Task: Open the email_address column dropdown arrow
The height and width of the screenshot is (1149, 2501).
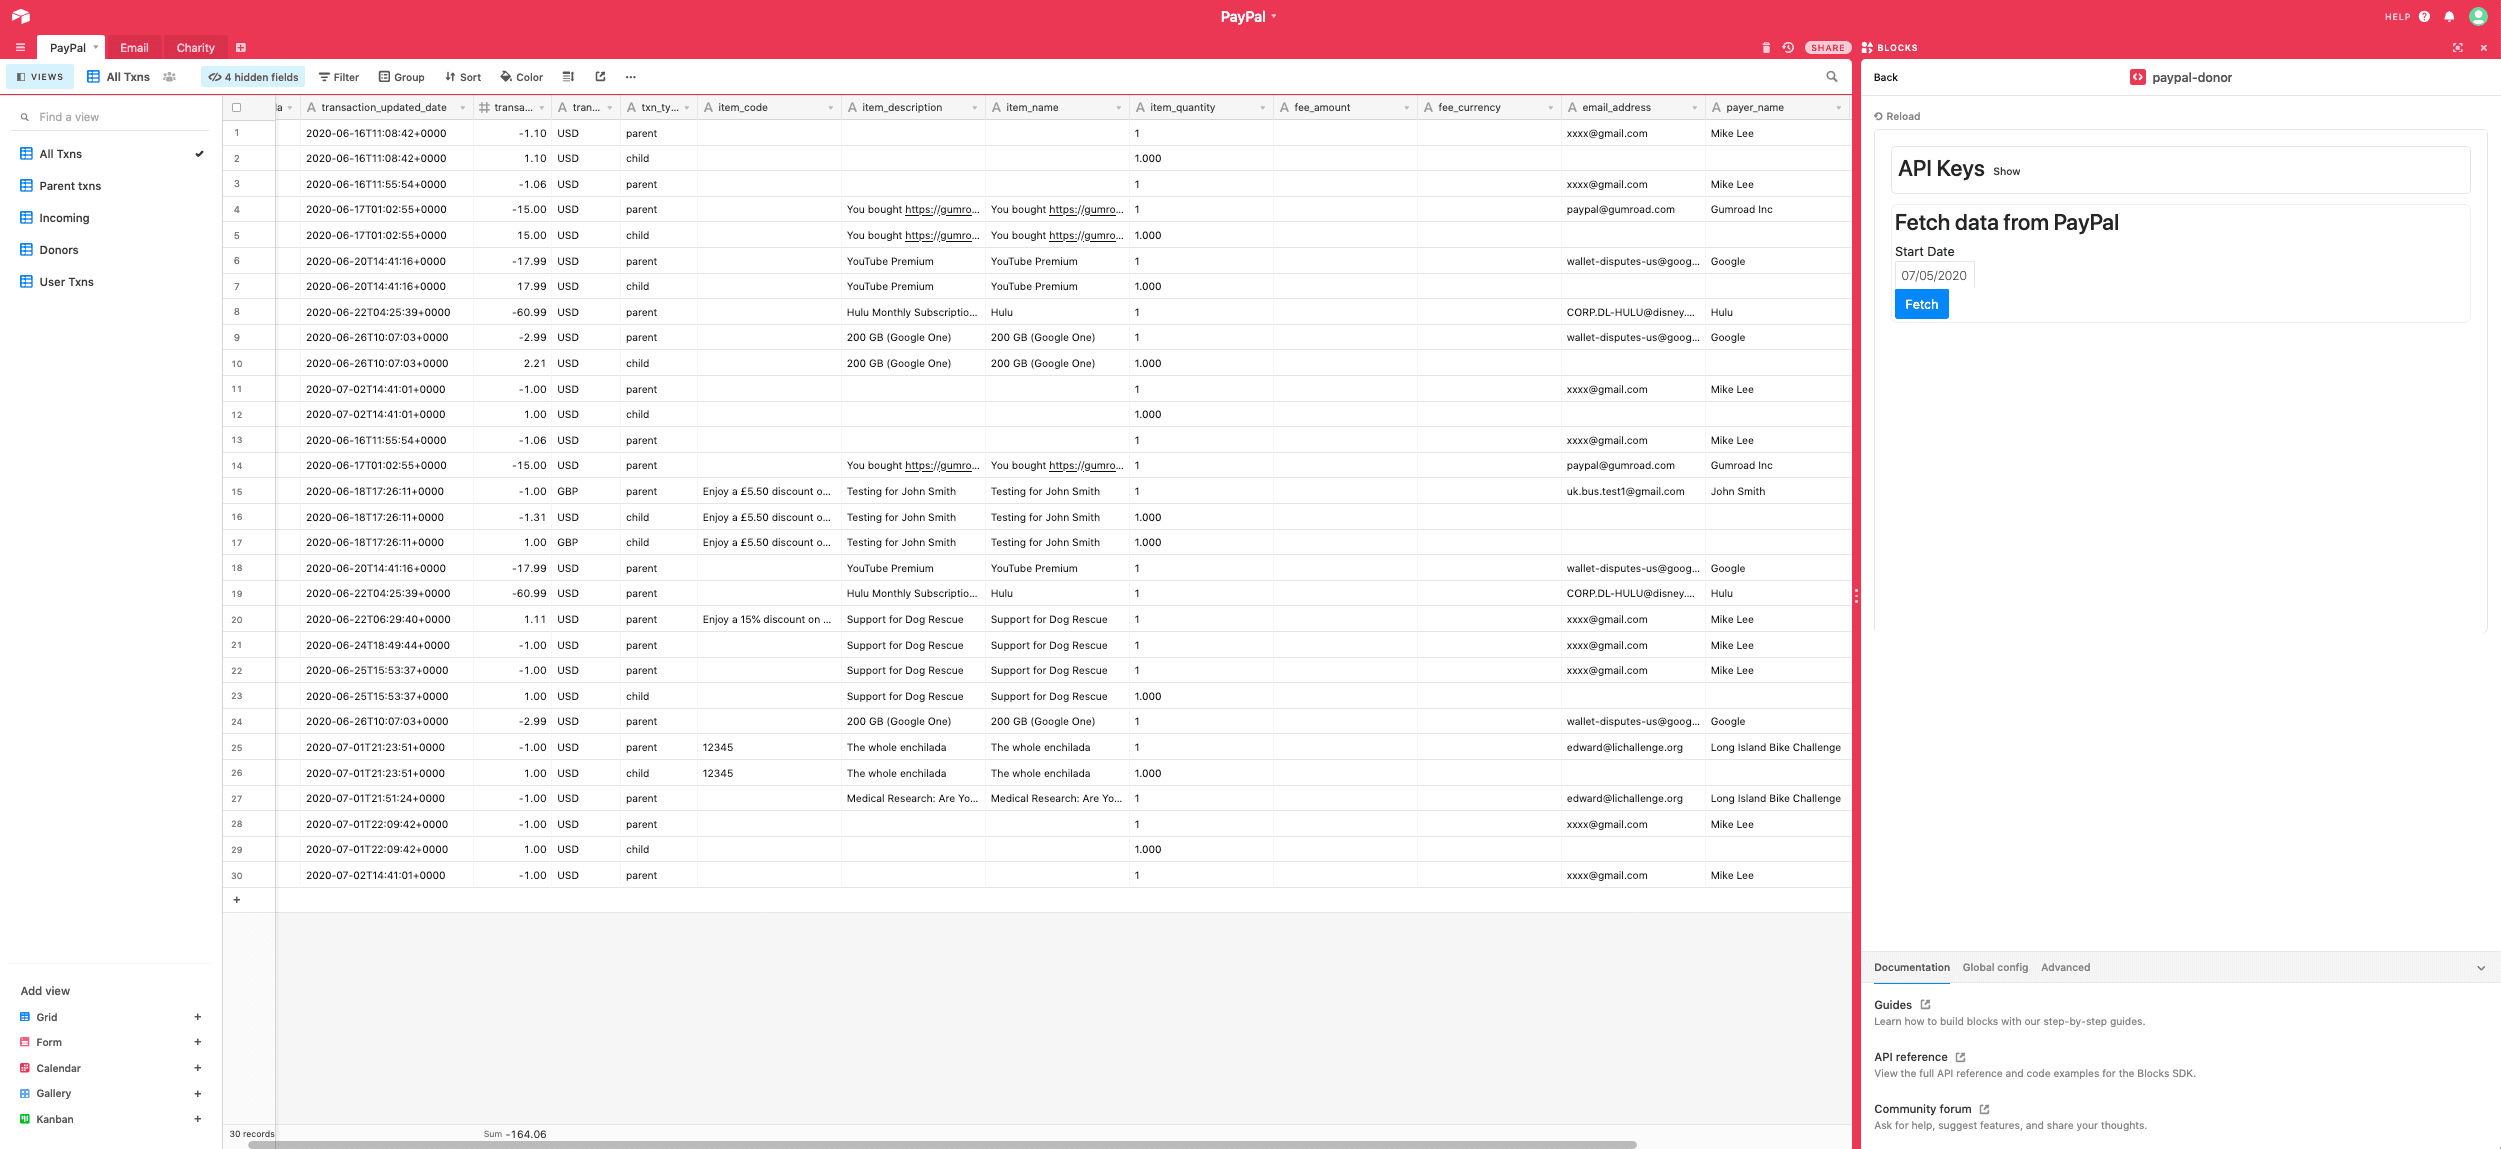Action: pos(1694,107)
